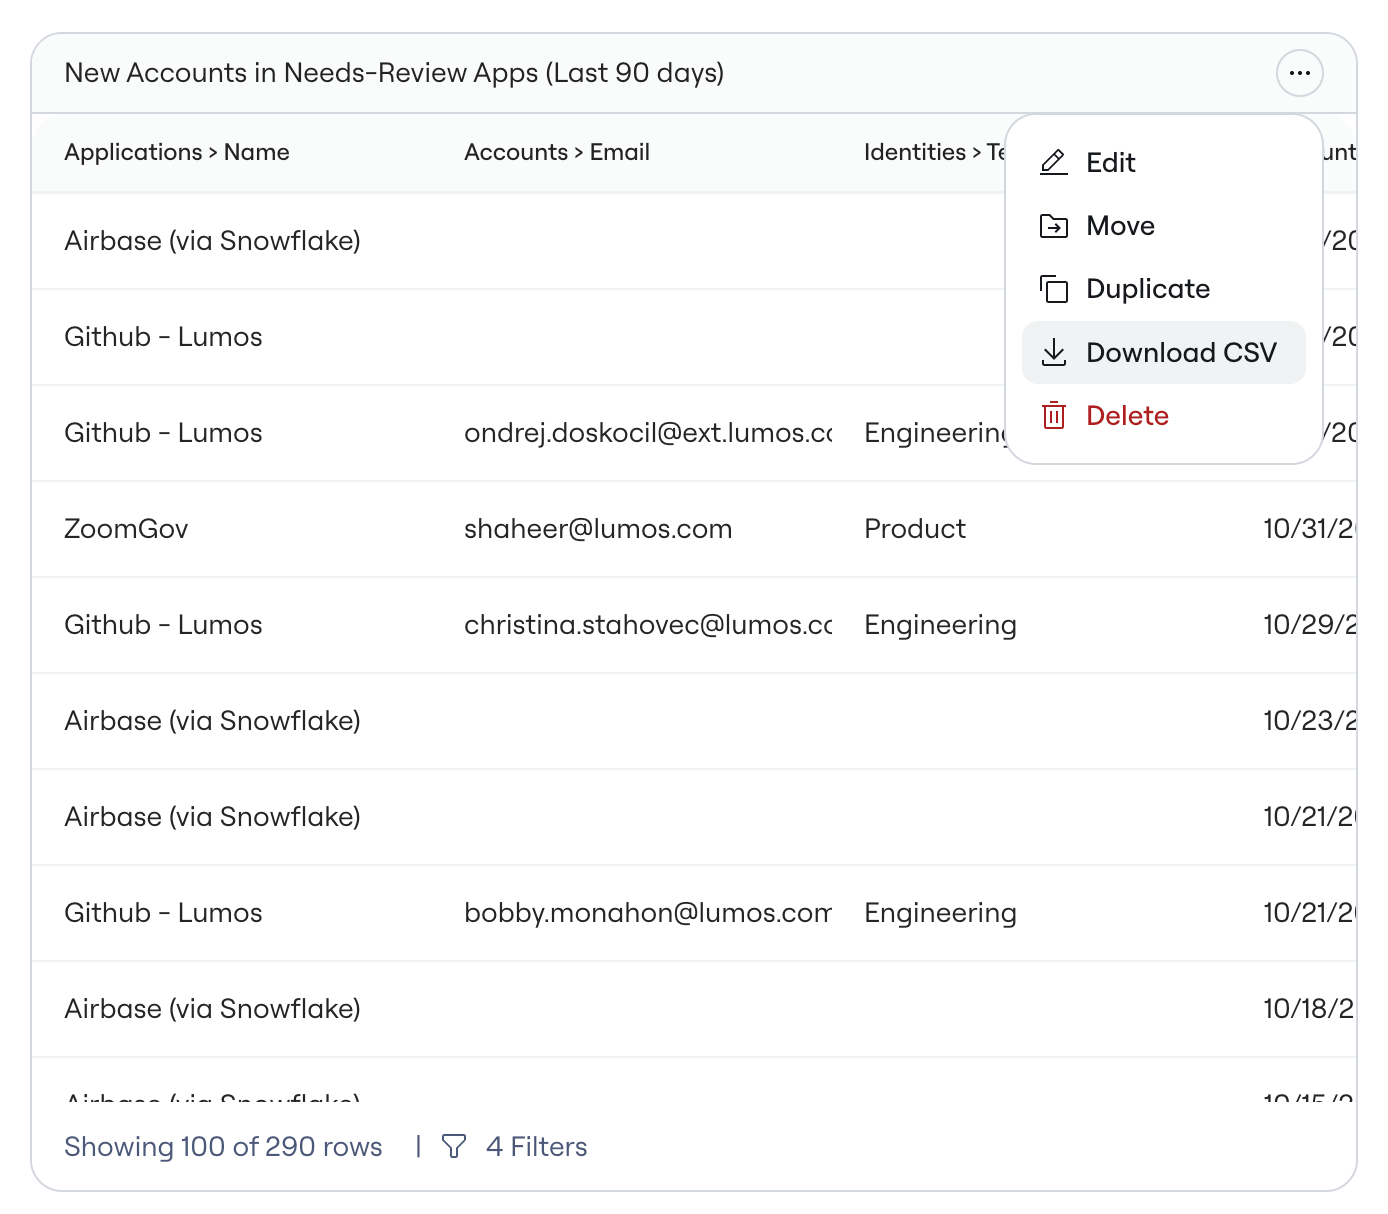The height and width of the screenshot is (1214, 1388).
Task: Select the ZoomGov application cell
Action: point(126,529)
